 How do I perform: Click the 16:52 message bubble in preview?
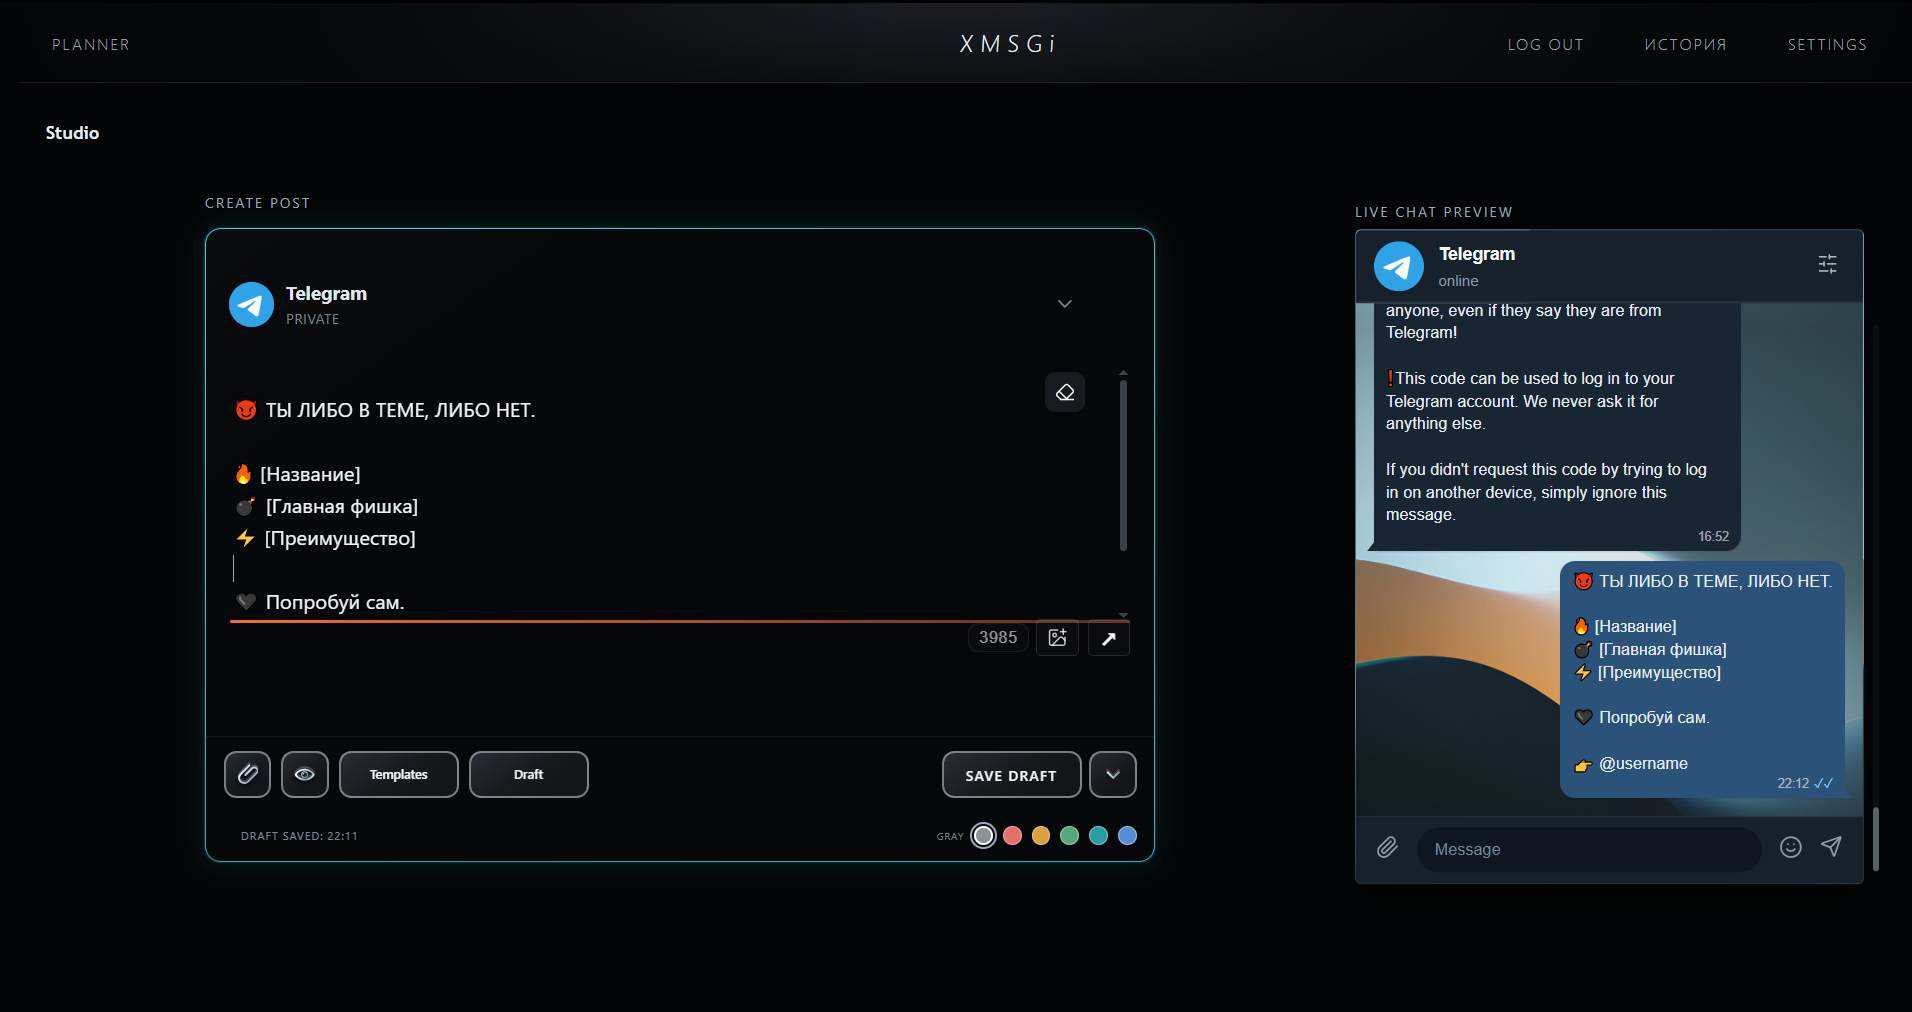1557,425
